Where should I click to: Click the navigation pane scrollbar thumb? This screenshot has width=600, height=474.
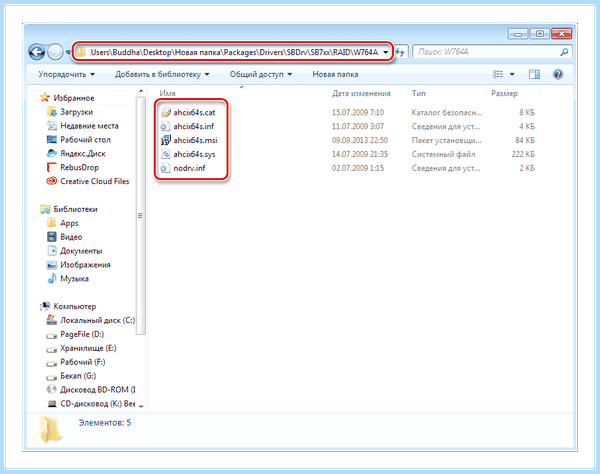[141, 215]
